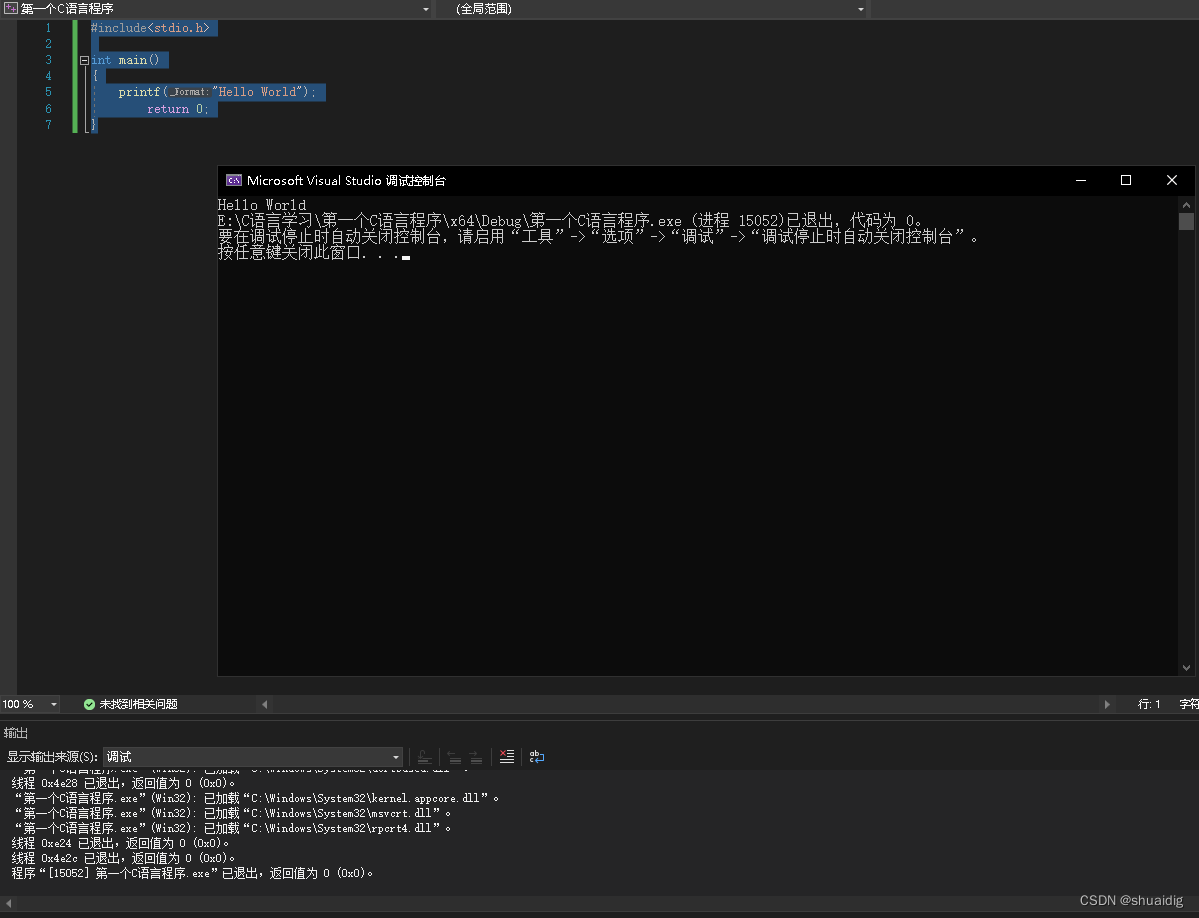
Task: Click the Hello World console output line
Action: click(262, 205)
